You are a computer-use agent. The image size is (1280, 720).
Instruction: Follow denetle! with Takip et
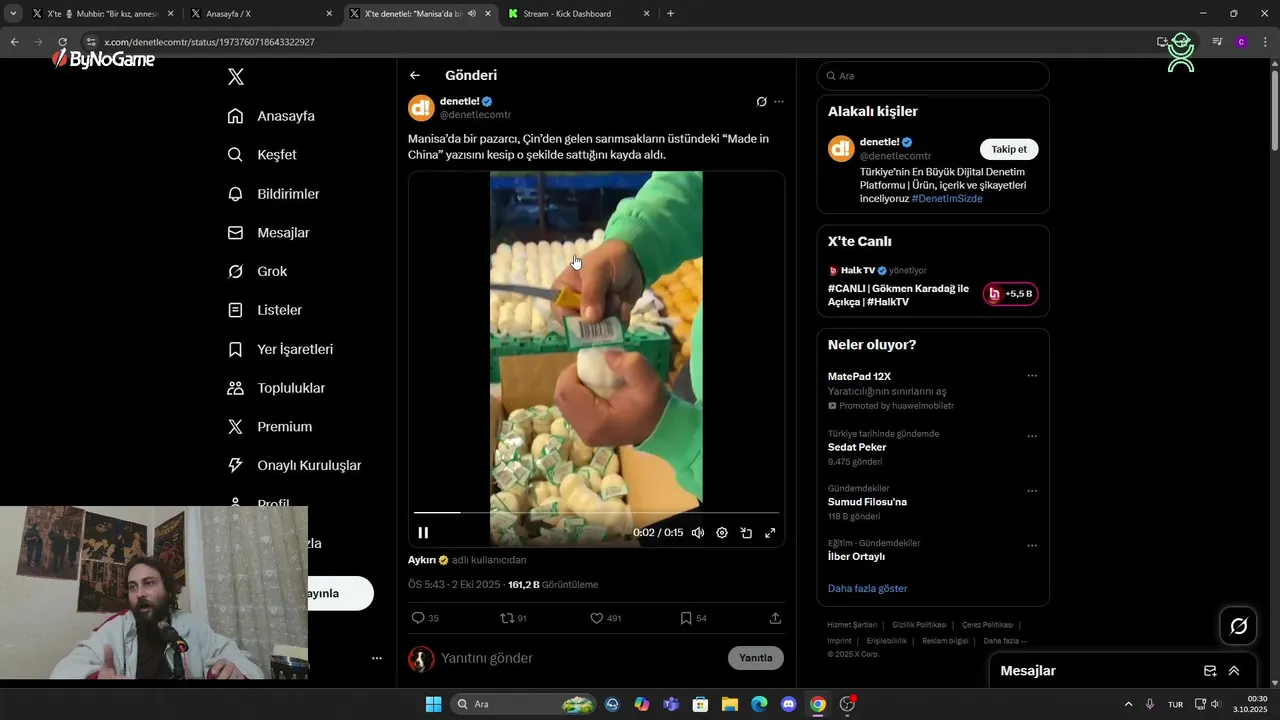click(1009, 149)
